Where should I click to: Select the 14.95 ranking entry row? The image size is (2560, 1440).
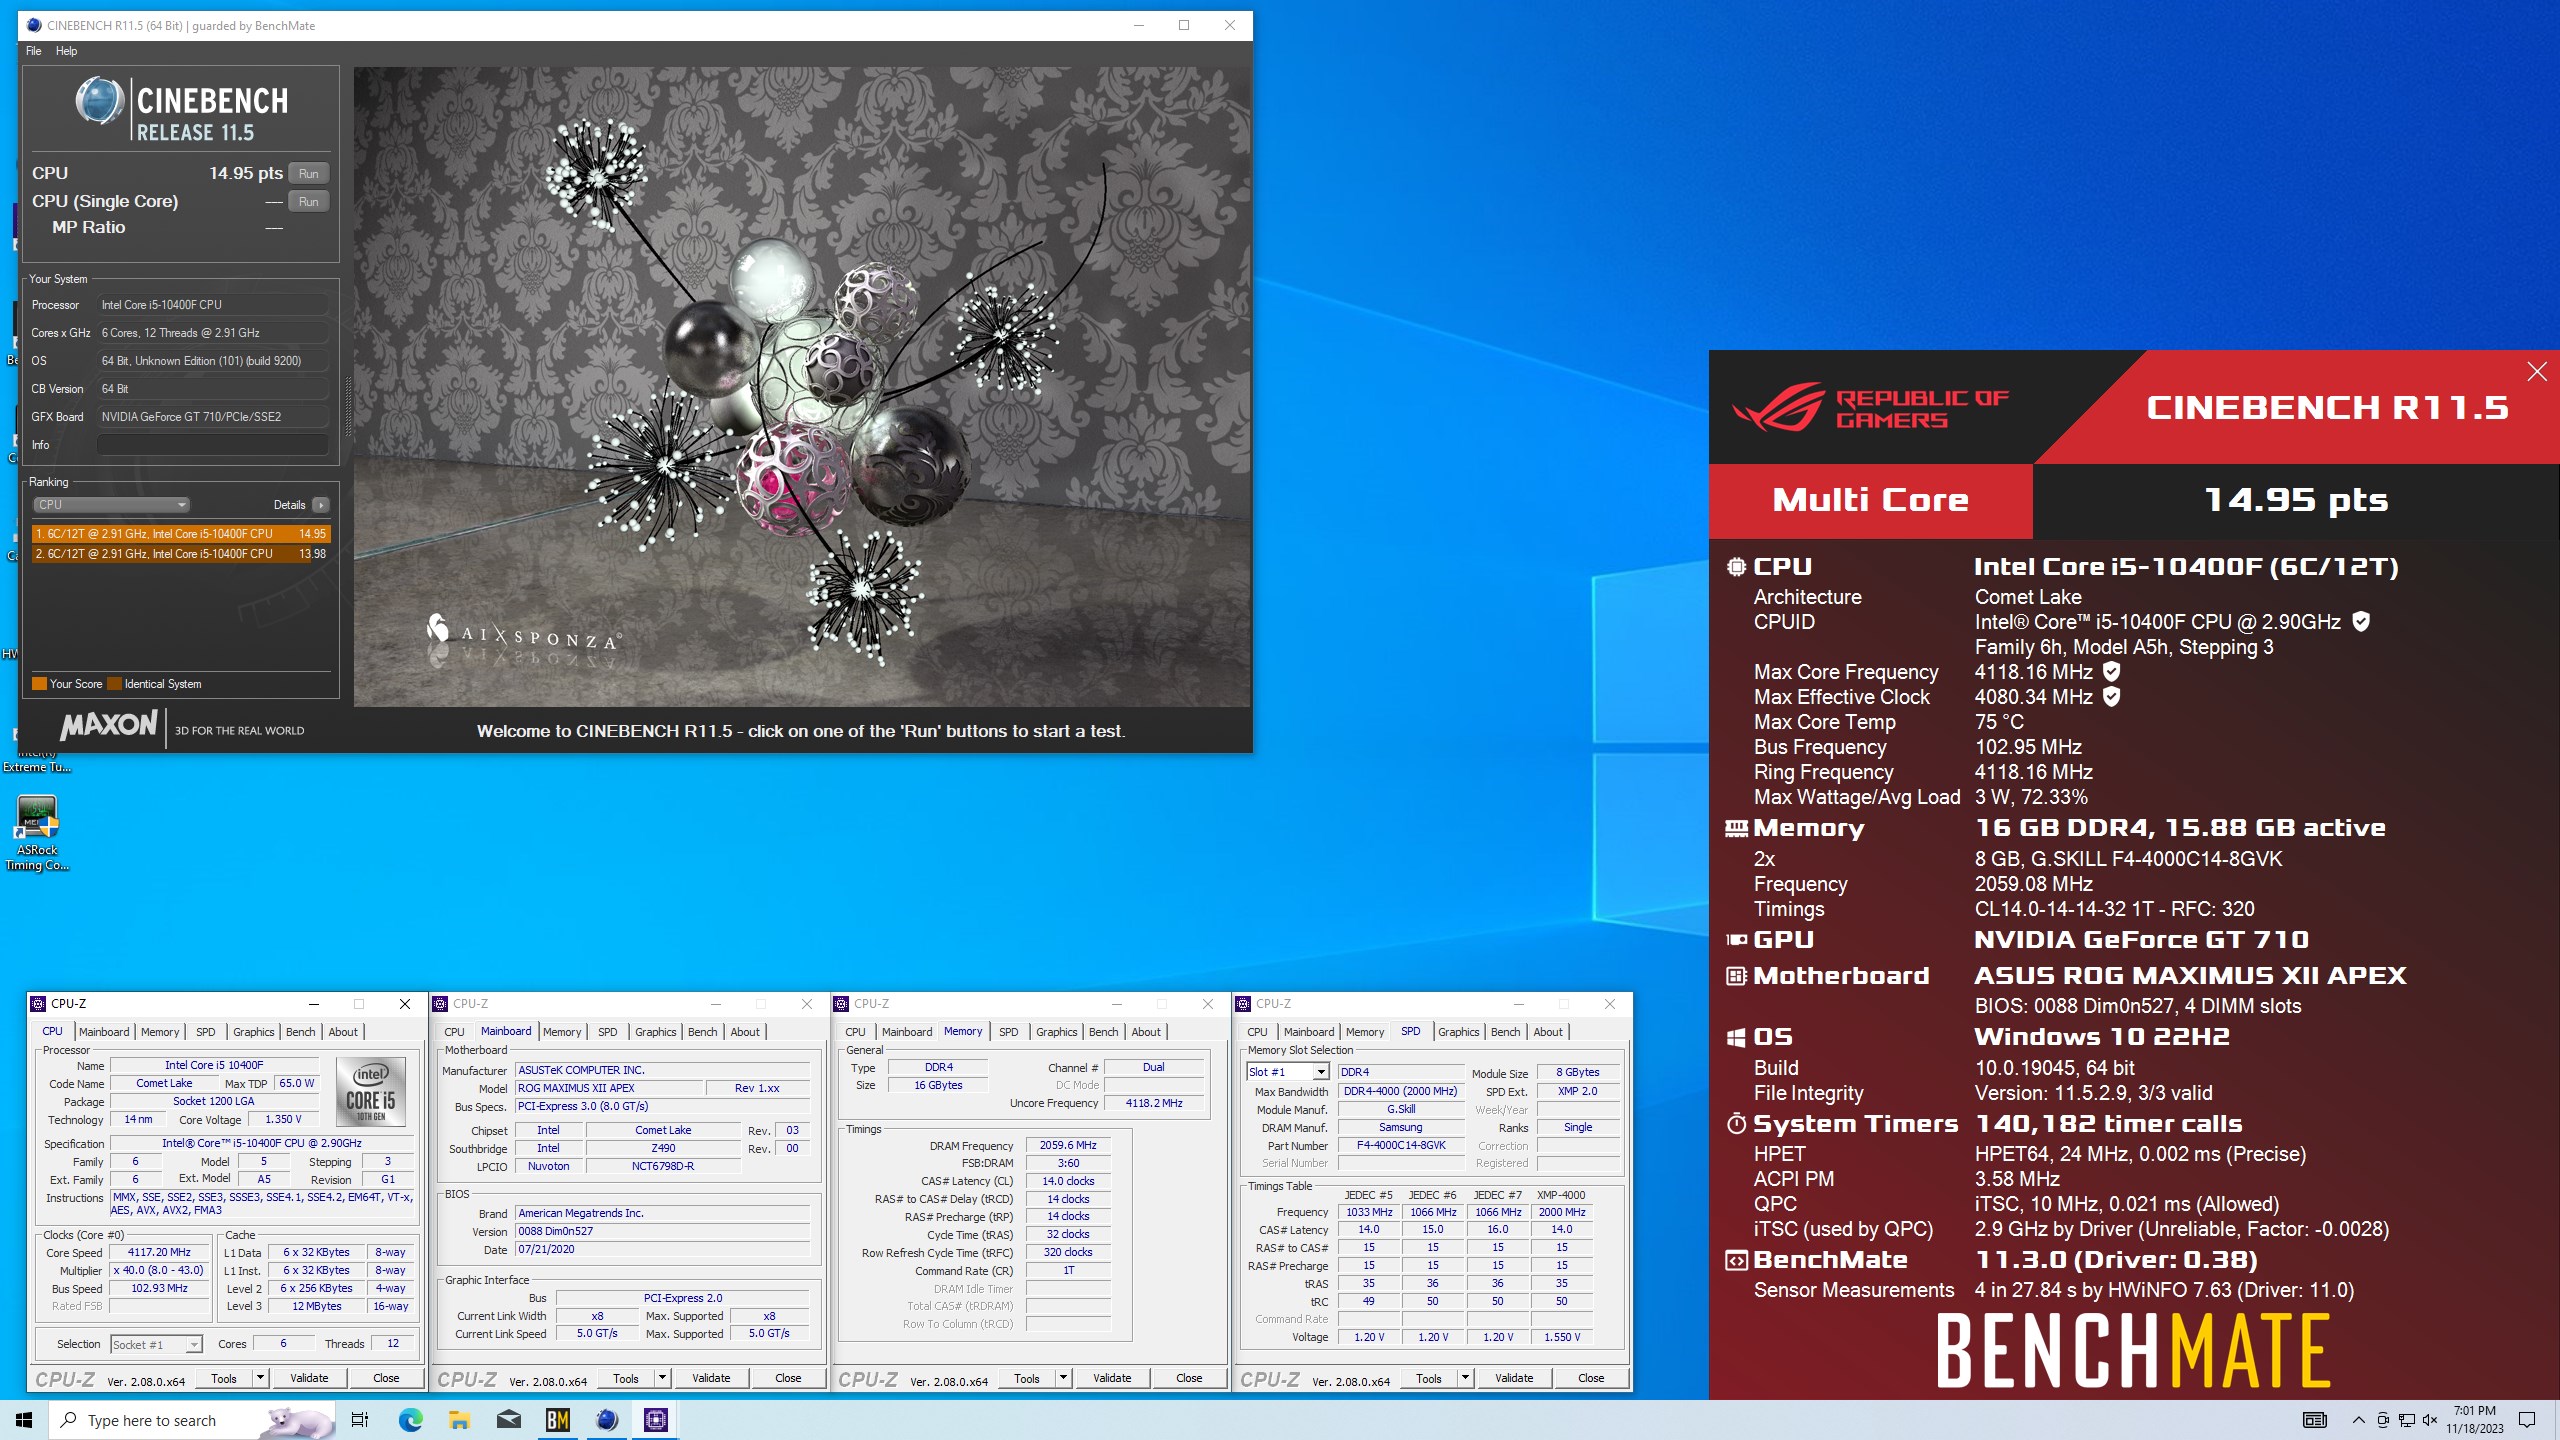(x=180, y=534)
